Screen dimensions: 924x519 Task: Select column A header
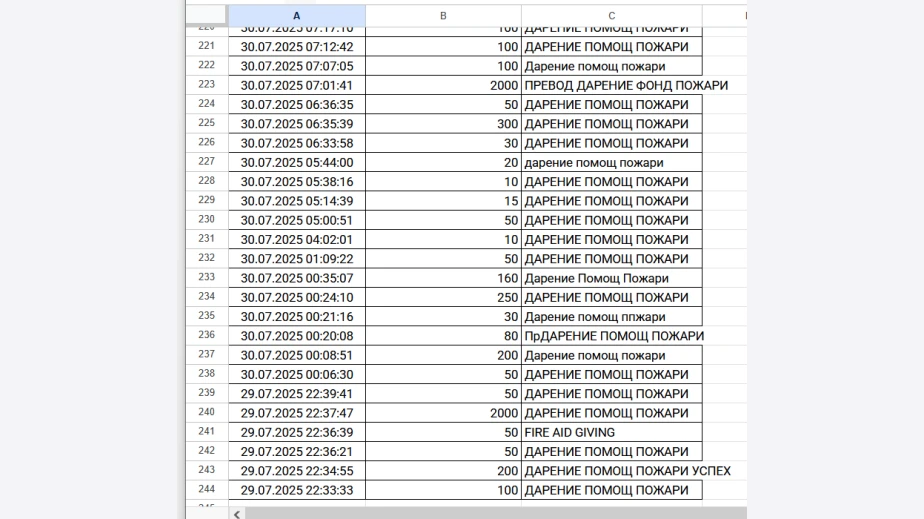pos(296,16)
